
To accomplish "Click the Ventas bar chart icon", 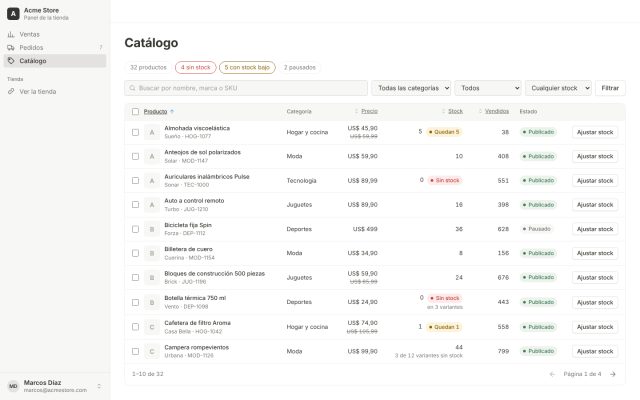I will [x=11, y=34].
